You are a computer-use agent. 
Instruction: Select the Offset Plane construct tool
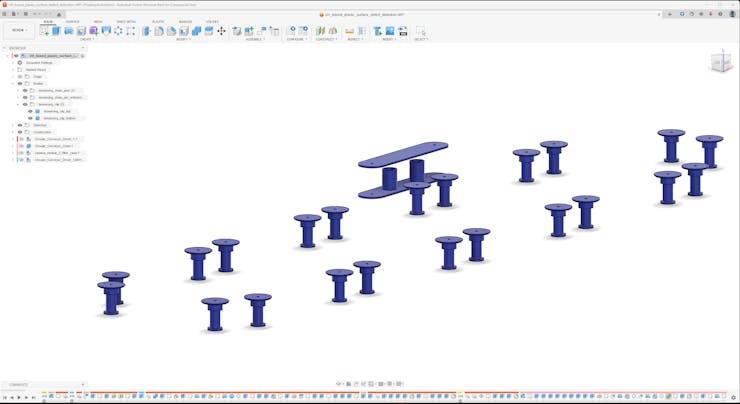tap(320, 31)
